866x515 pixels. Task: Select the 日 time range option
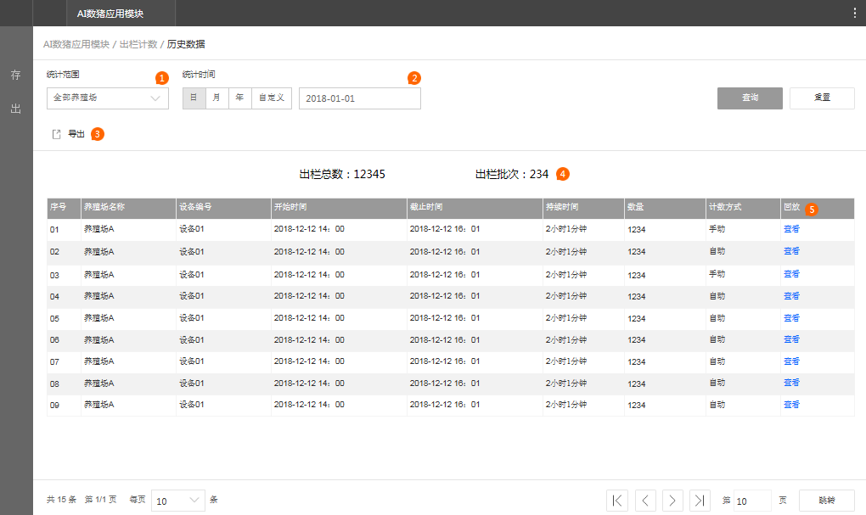click(194, 98)
